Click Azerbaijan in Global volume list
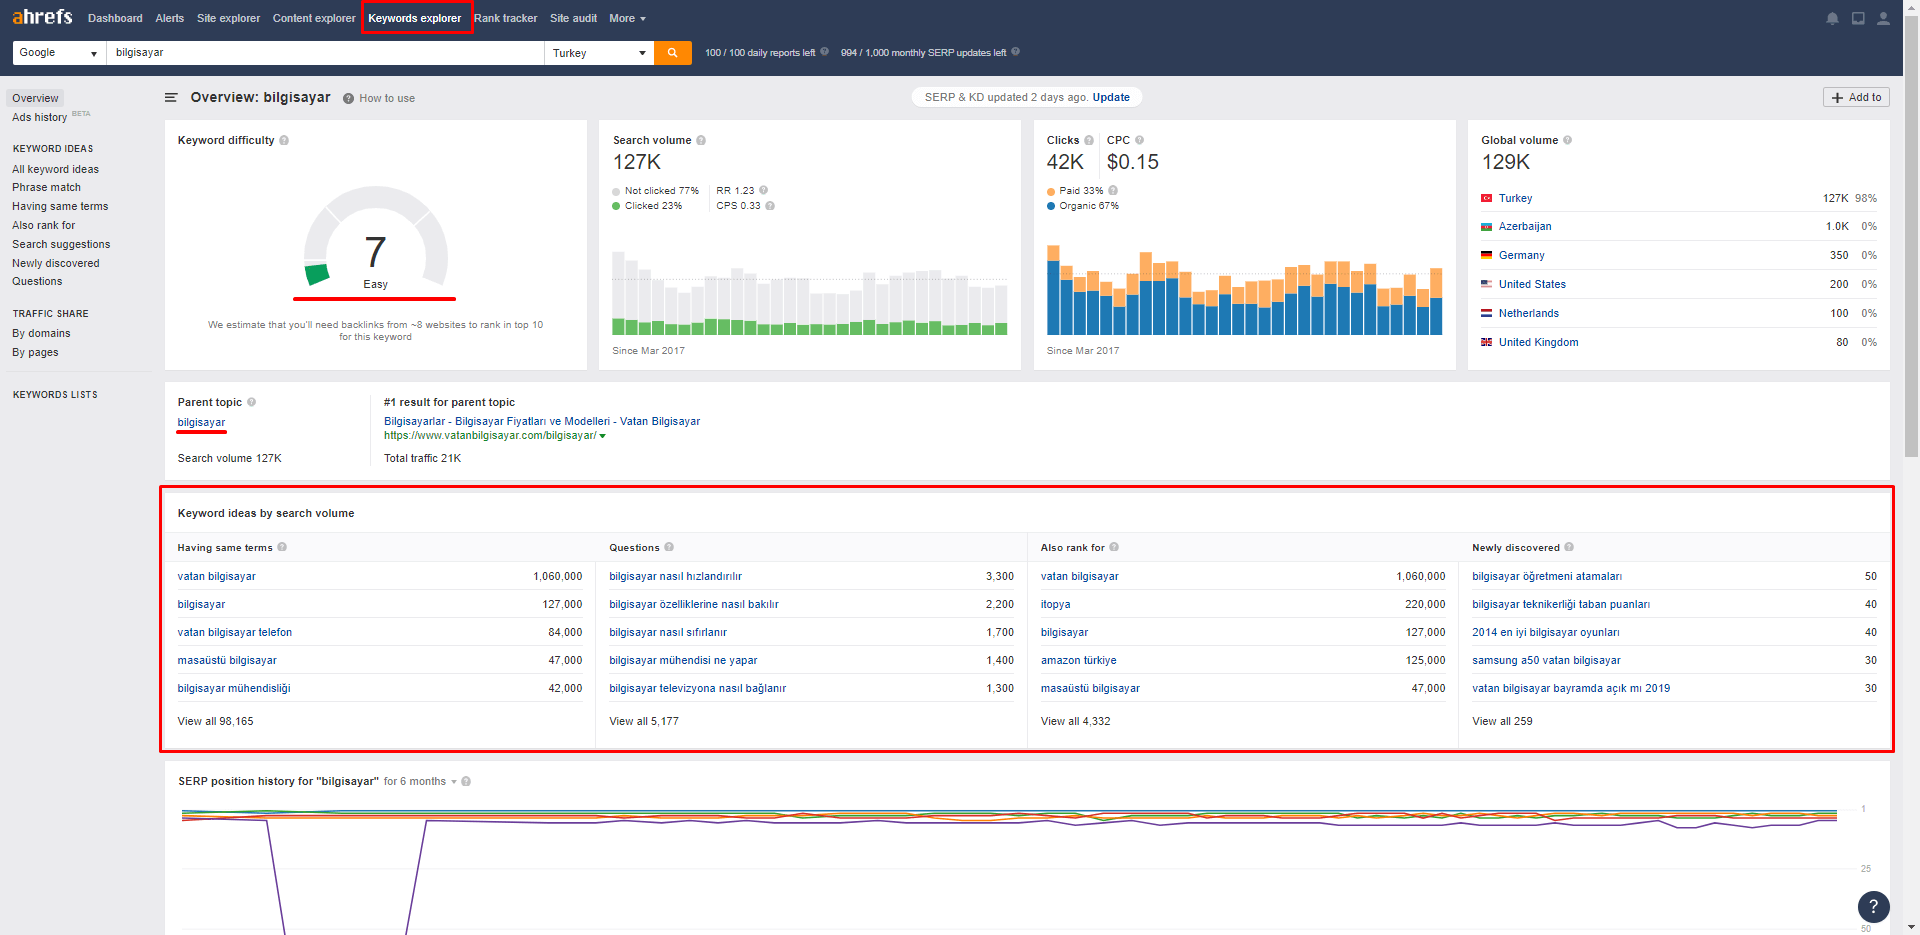This screenshot has width=1920, height=935. (x=1525, y=227)
